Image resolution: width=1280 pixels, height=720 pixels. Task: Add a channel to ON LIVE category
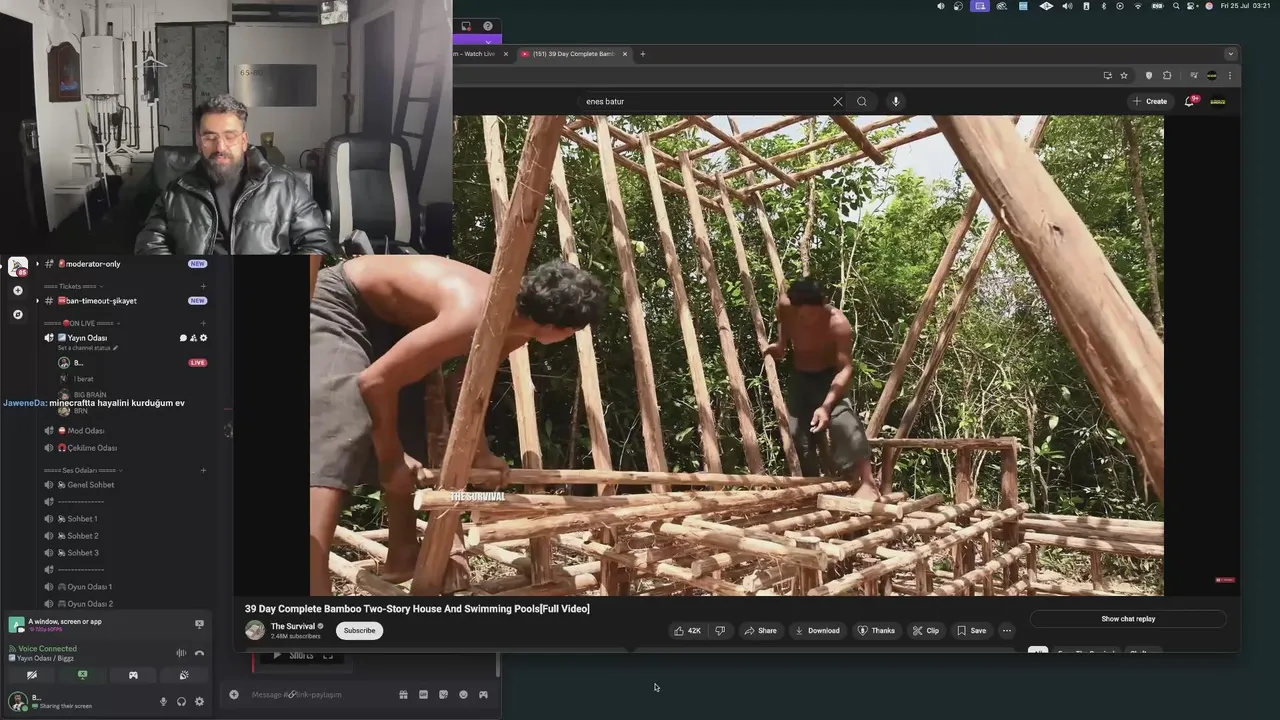pyautogui.click(x=203, y=323)
